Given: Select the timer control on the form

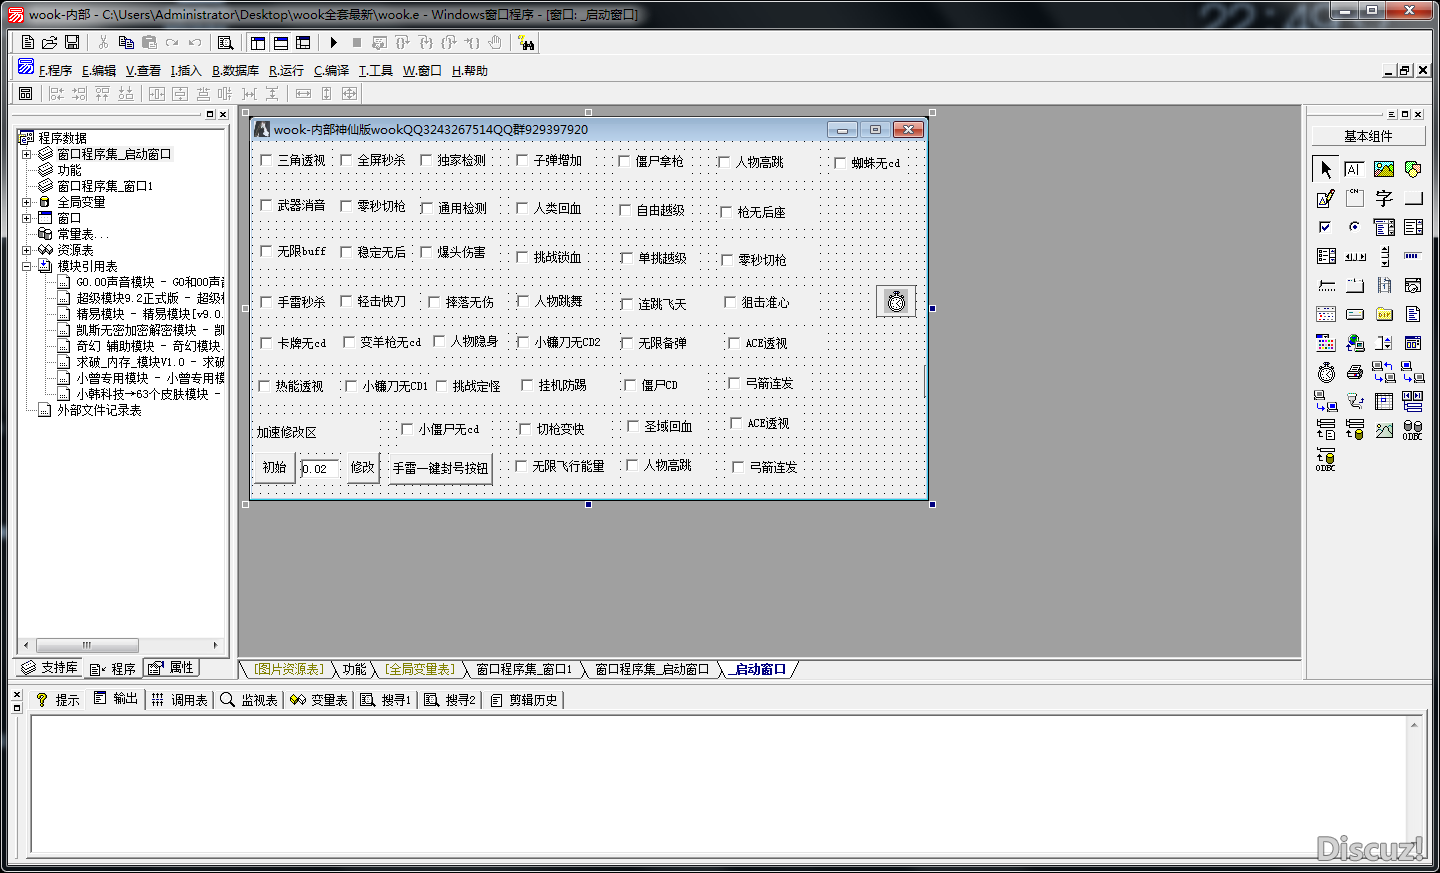Looking at the screenshot, I should [x=896, y=301].
